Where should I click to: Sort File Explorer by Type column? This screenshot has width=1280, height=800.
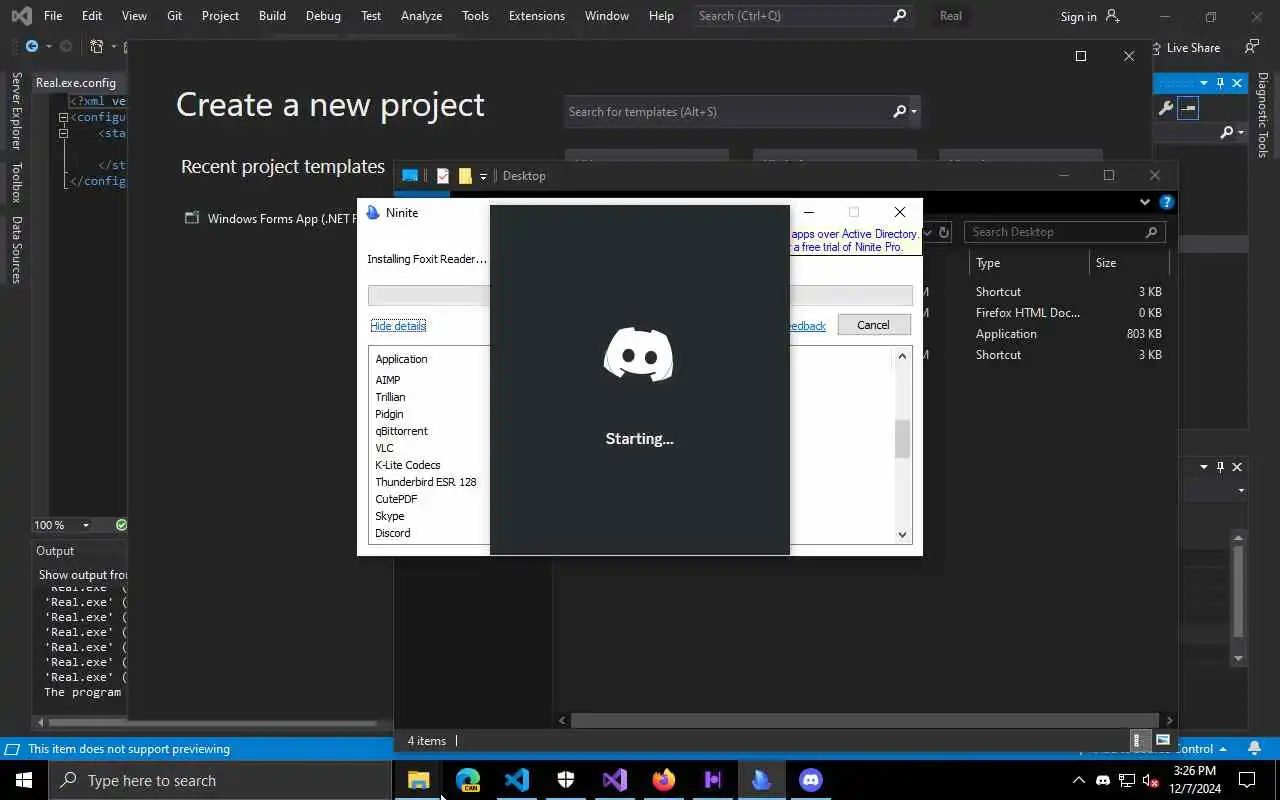(x=1028, y=263)
